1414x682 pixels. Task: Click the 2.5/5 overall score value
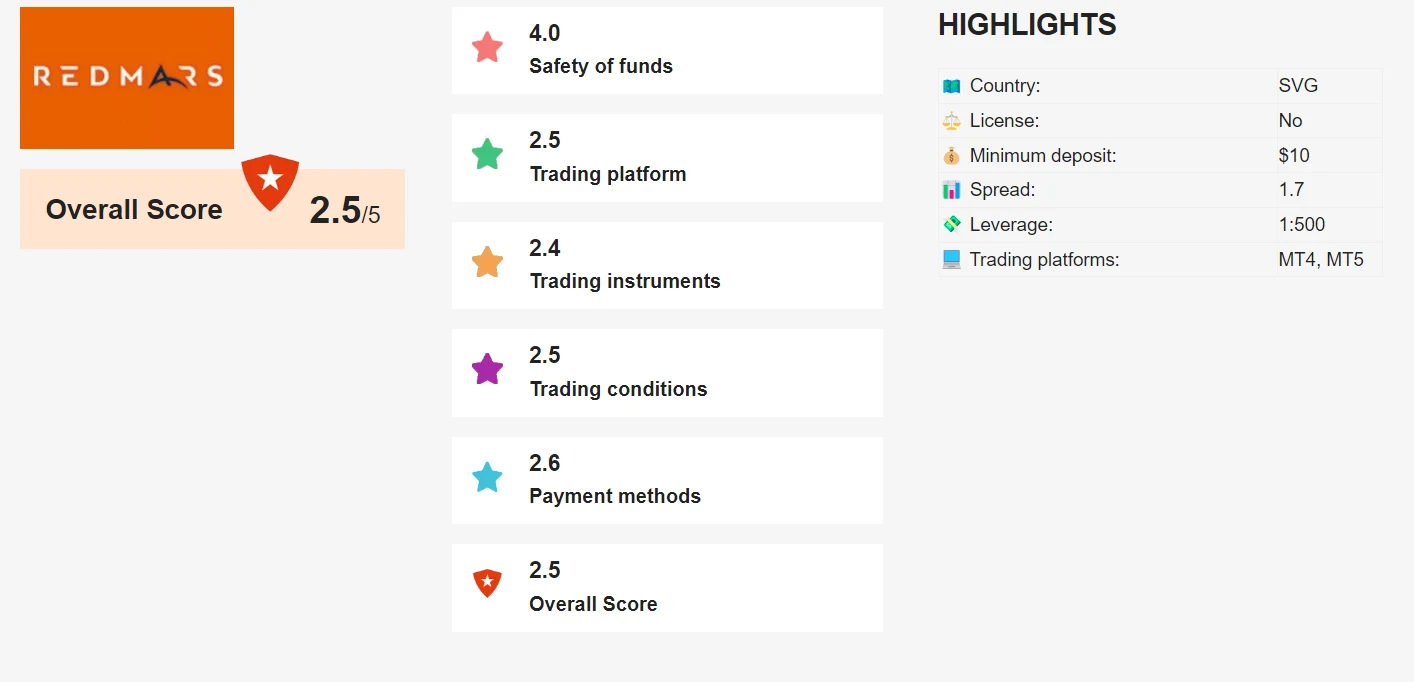(345, 211)
